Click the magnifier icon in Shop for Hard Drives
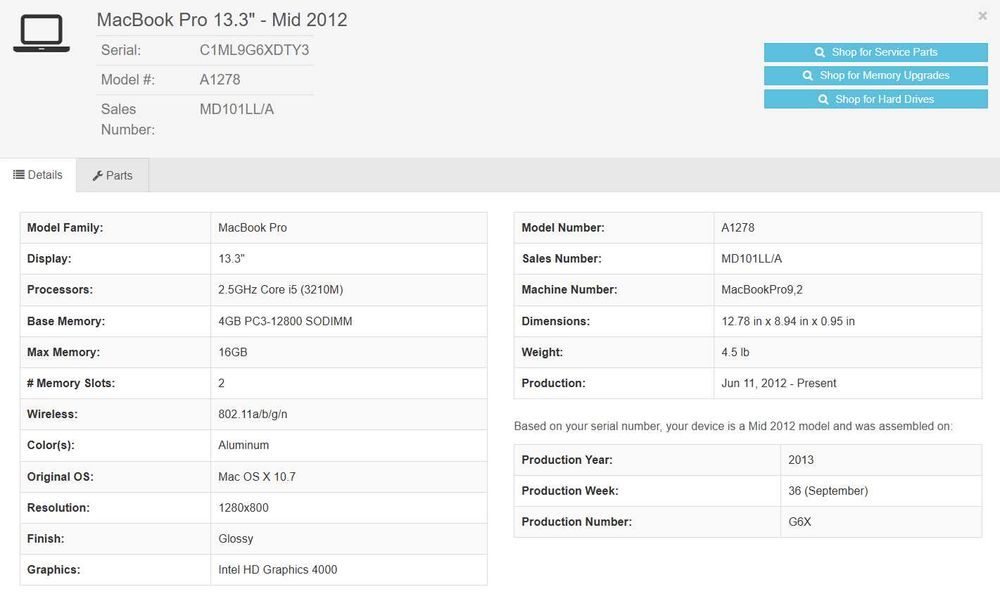Viewport: 1000px width, 592px height. point(823,99)
